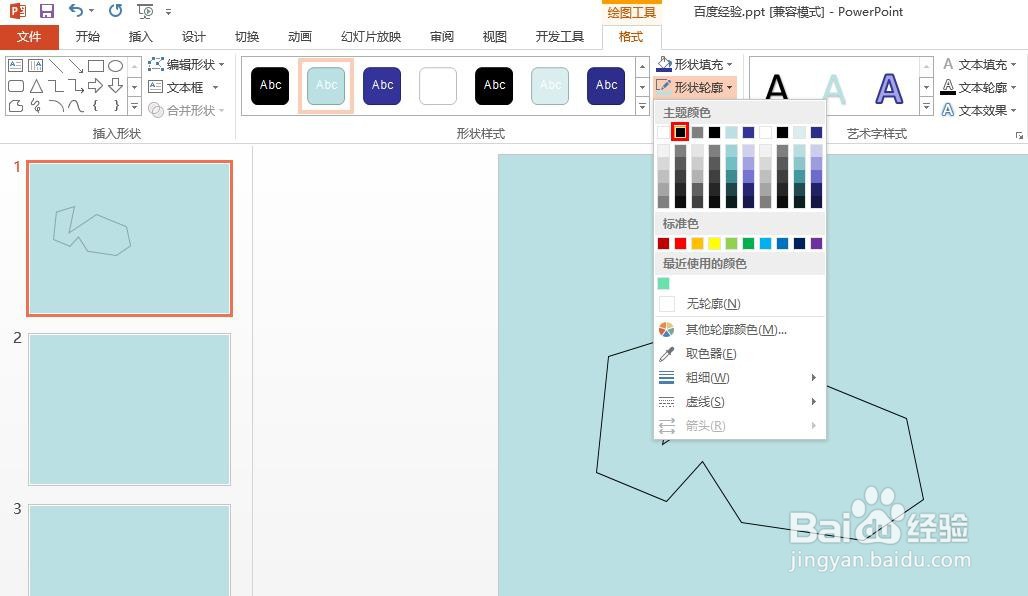
Task: Expand the shape styles gallery
Action: coord(642,106)
